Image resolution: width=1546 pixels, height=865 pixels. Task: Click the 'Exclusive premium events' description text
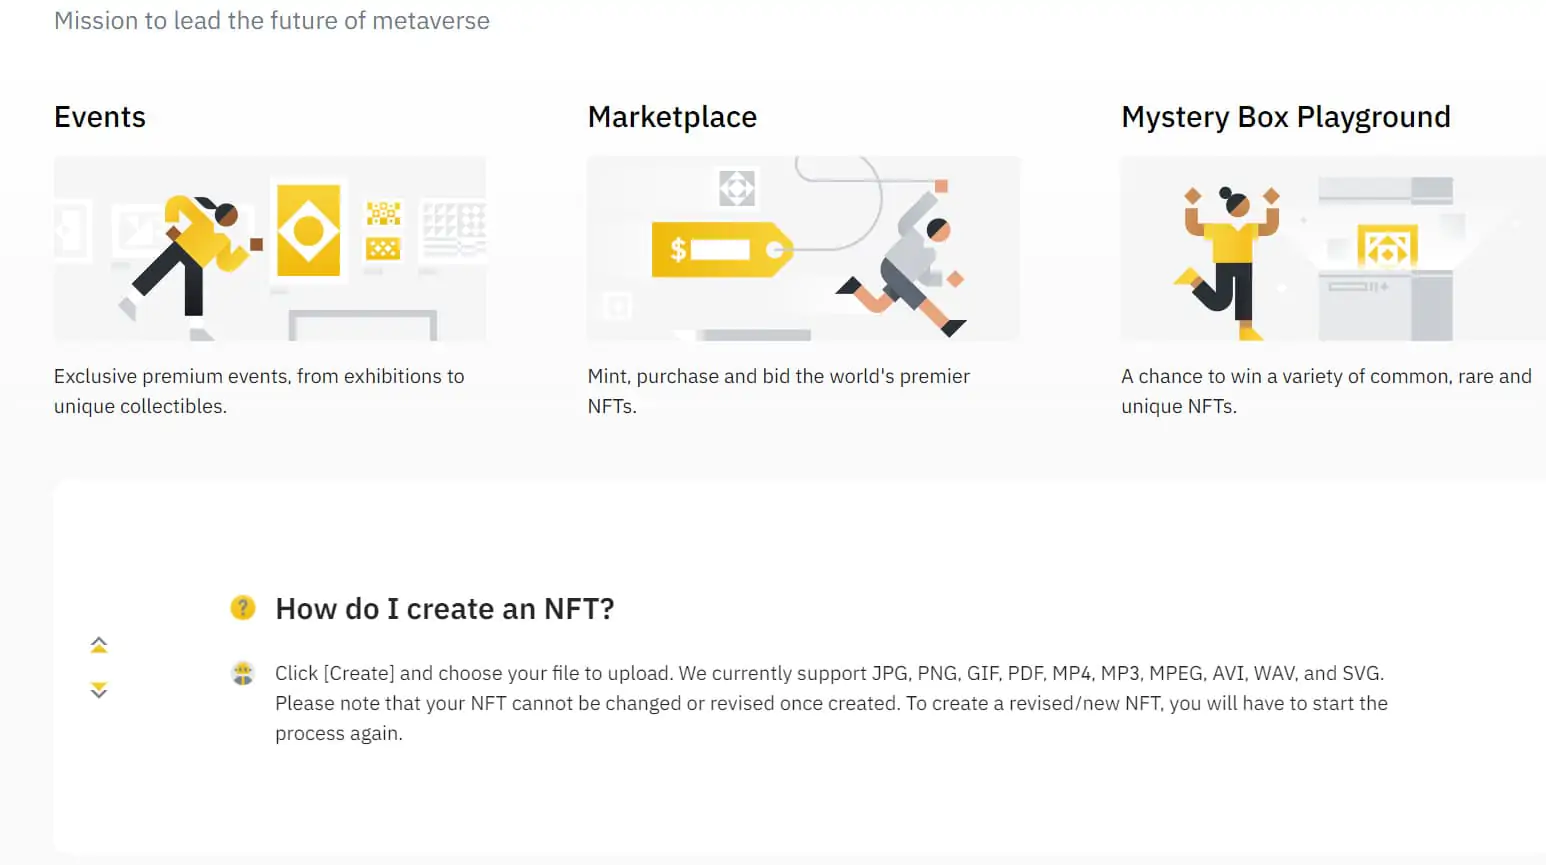[x=259, y=391]
